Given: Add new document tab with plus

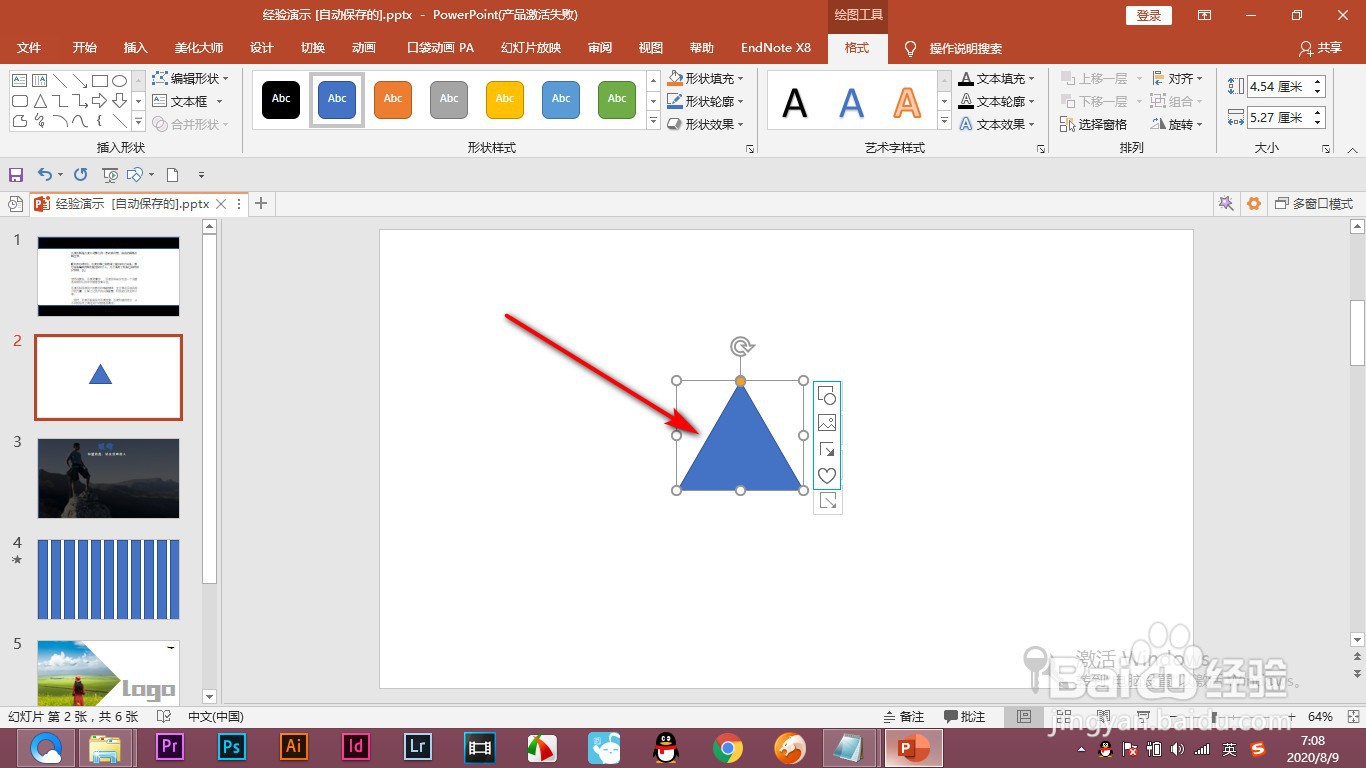Looking at the screenshot, I should click(261, 203).
